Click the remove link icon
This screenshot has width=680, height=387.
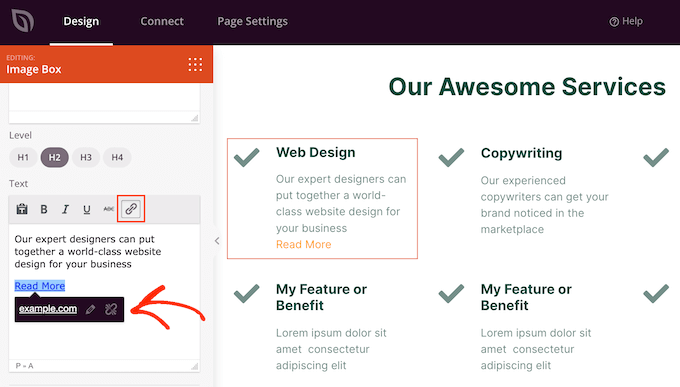[x=111, y=309]
